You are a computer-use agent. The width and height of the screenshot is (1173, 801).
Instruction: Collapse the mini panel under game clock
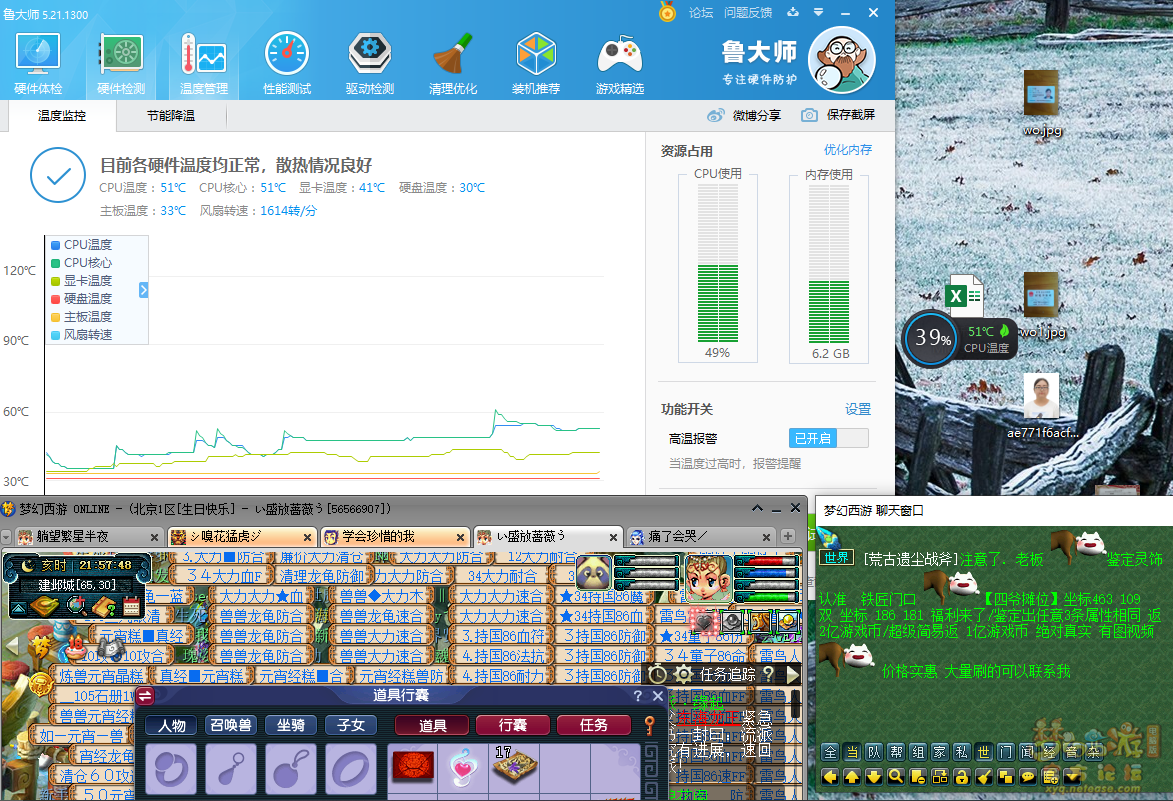(x=19, y=608)
